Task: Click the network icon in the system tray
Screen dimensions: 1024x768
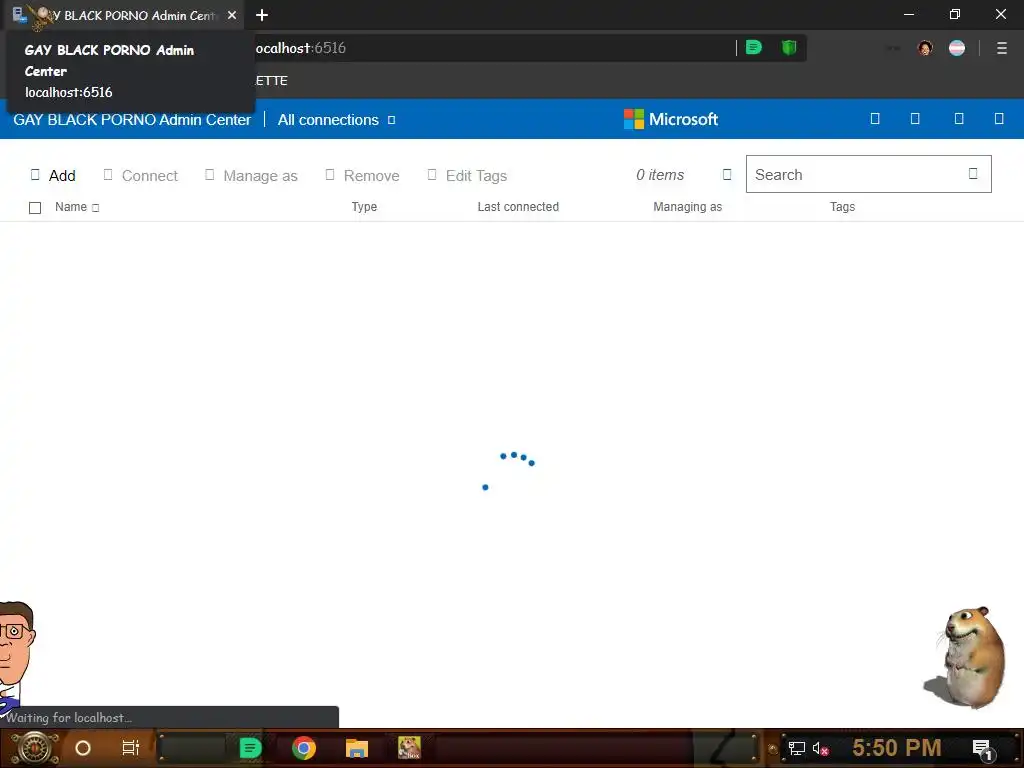Action: 797,748
